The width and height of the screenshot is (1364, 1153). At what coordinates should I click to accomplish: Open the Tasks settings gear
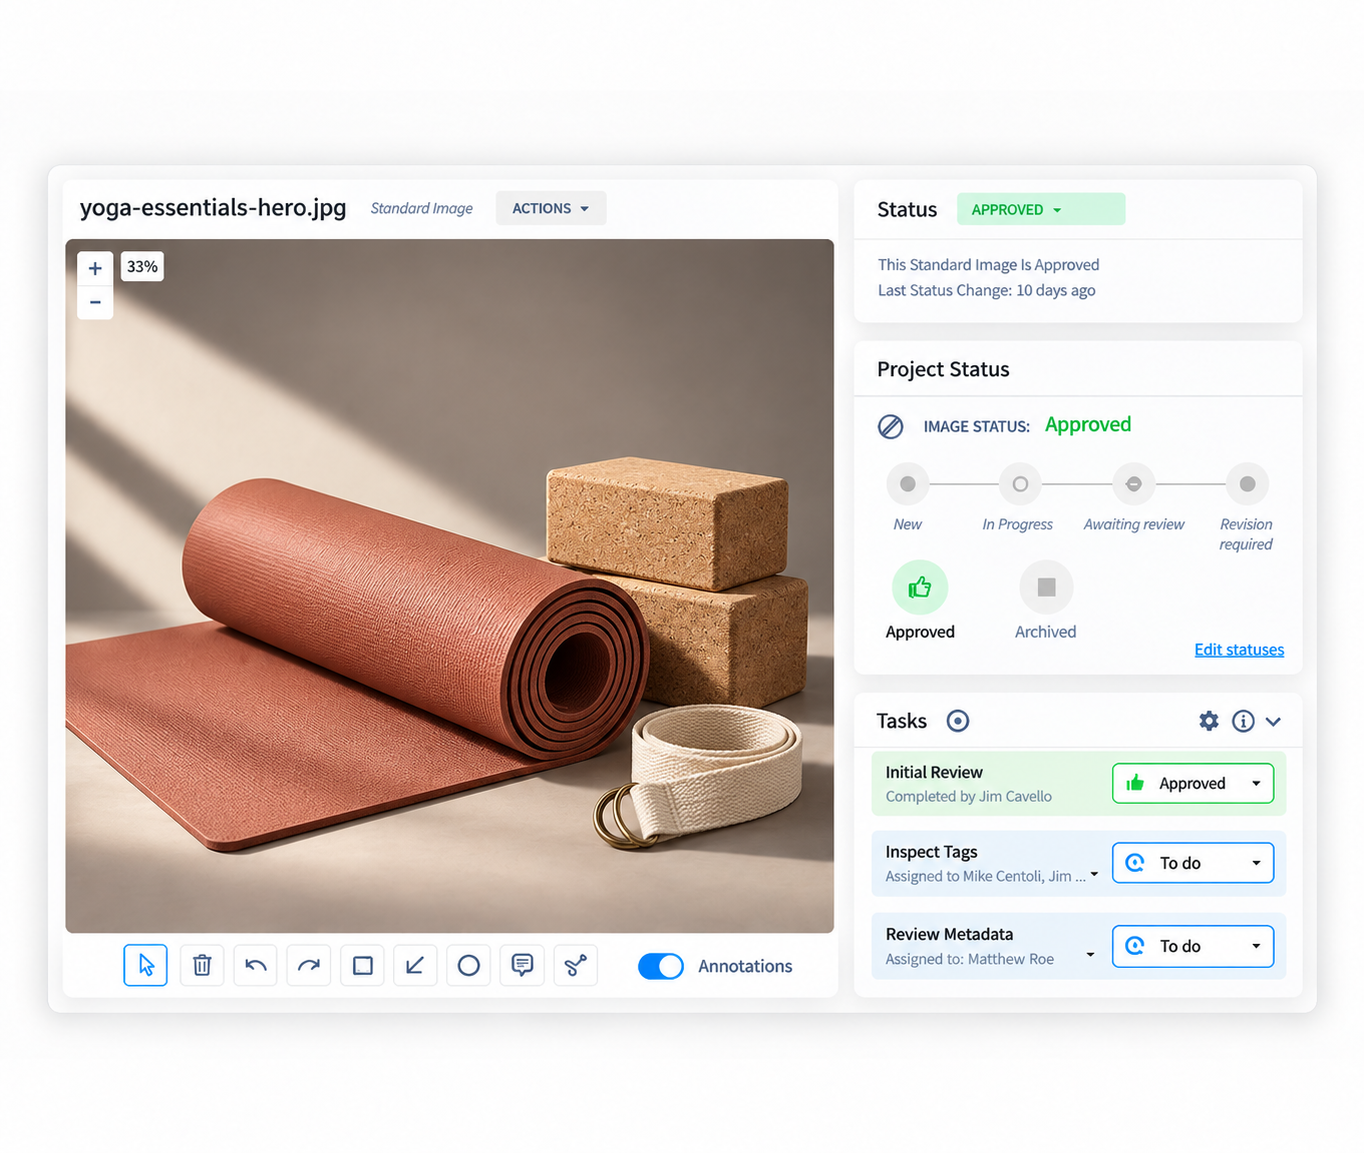click(1209, 721)
